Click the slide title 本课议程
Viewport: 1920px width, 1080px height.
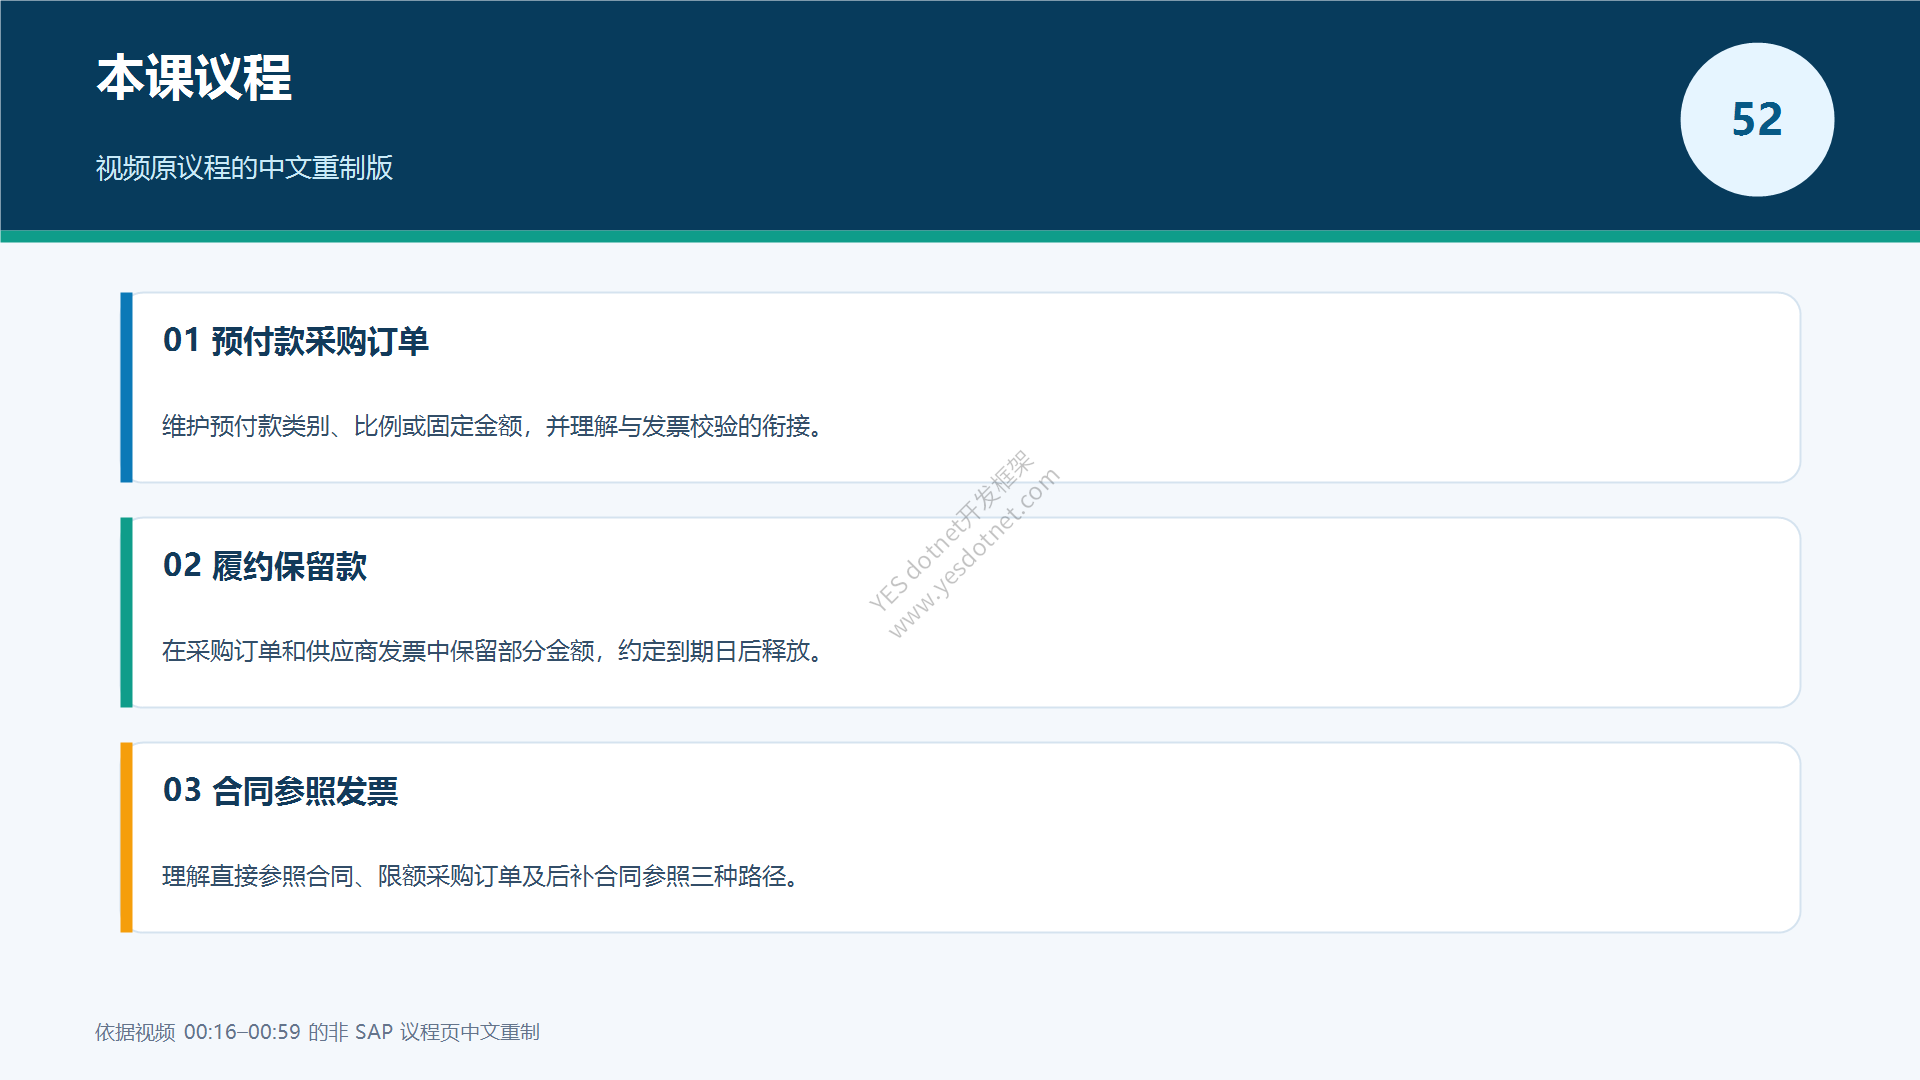(194, 78)
